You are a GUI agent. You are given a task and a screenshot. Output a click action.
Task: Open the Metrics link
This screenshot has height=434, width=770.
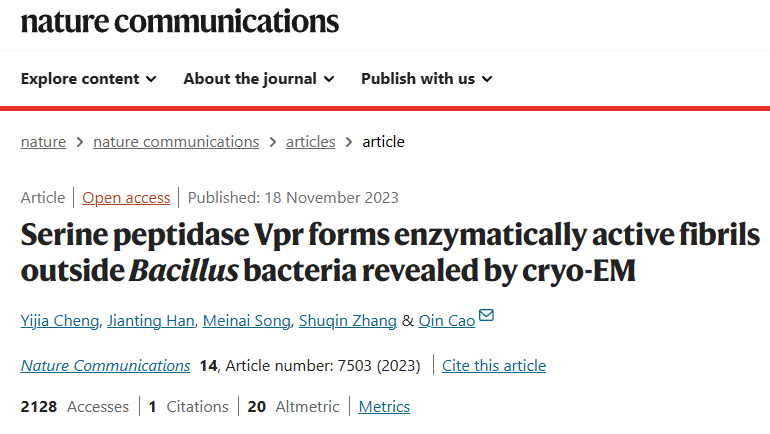pyautogui.click(x=384, y=407)
